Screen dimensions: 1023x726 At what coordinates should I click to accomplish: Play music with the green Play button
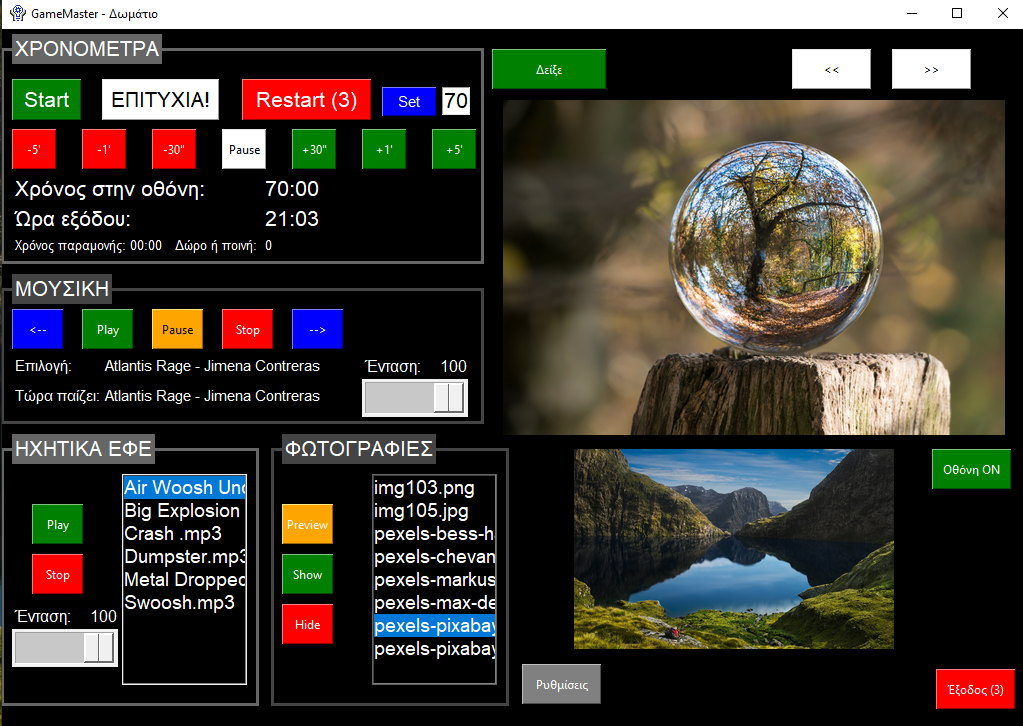(x=107, y=329)
